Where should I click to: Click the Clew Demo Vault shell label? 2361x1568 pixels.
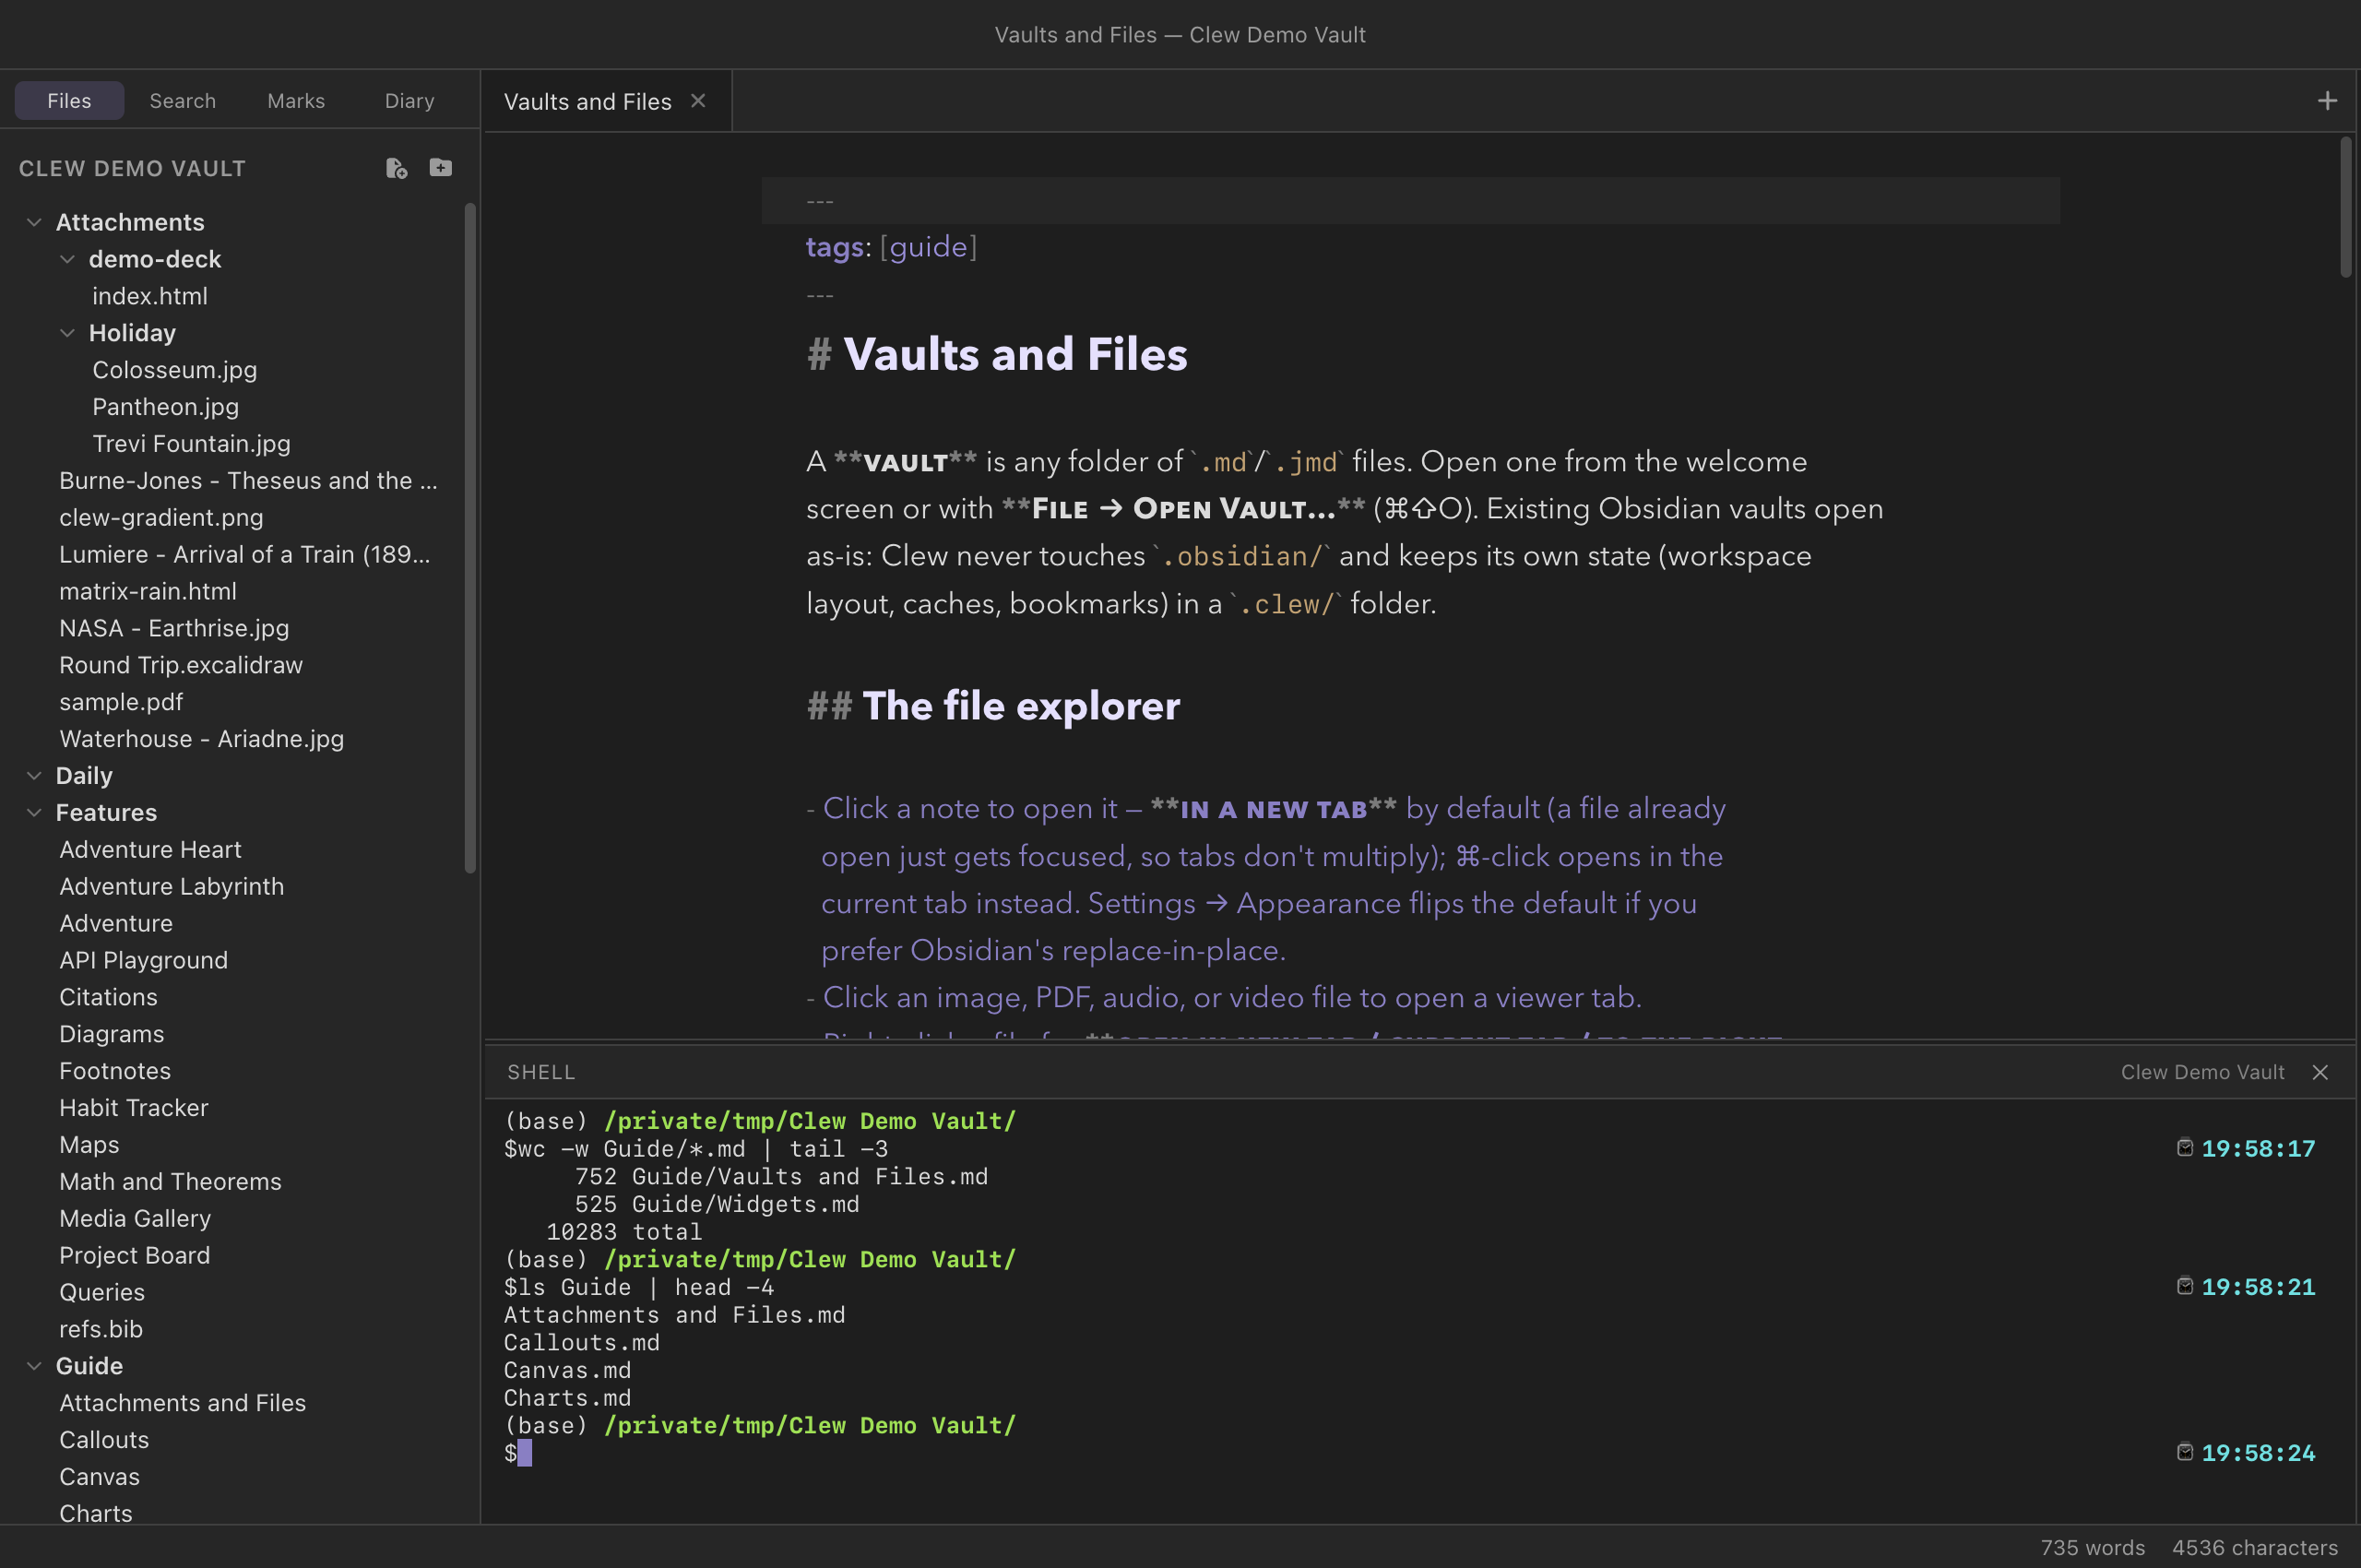[x=2202, y=1072]
